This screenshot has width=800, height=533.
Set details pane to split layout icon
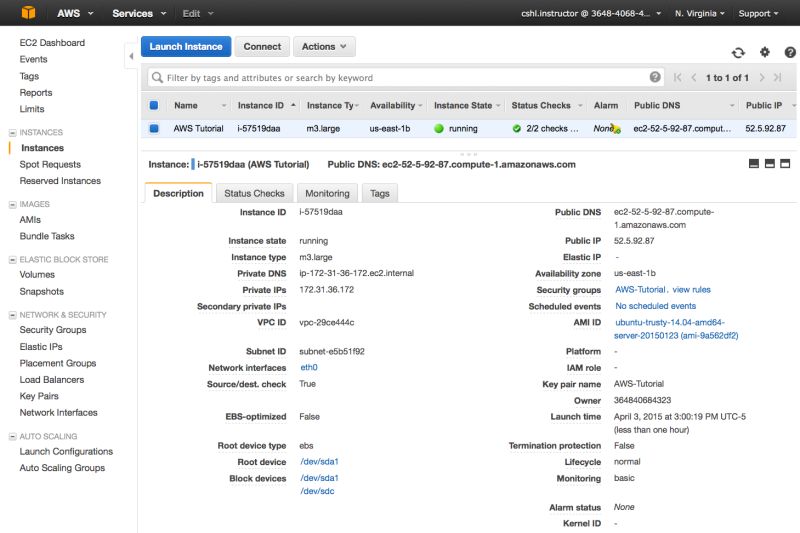point(769,164)
